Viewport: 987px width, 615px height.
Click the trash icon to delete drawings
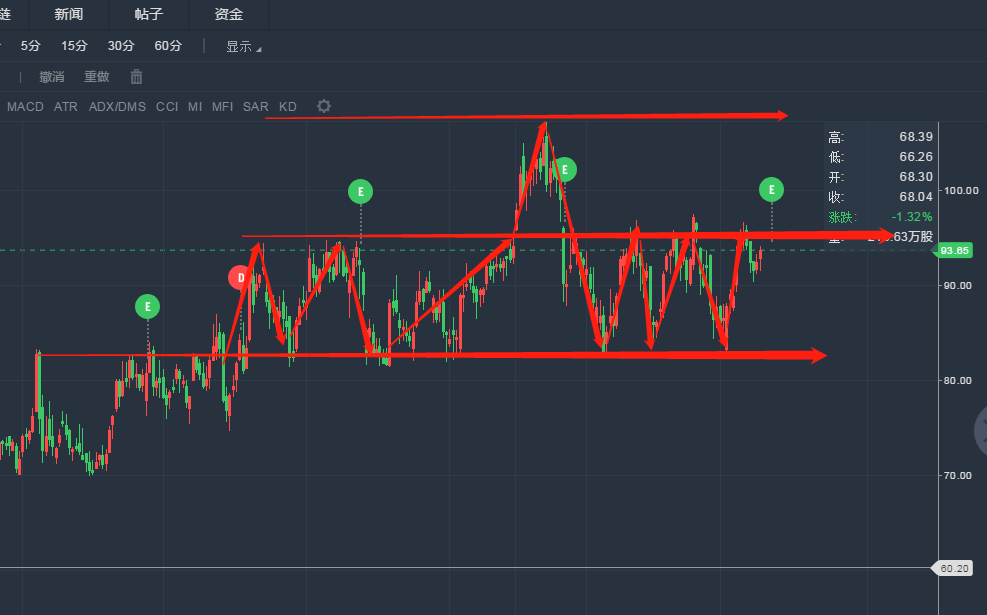(137, 77)
